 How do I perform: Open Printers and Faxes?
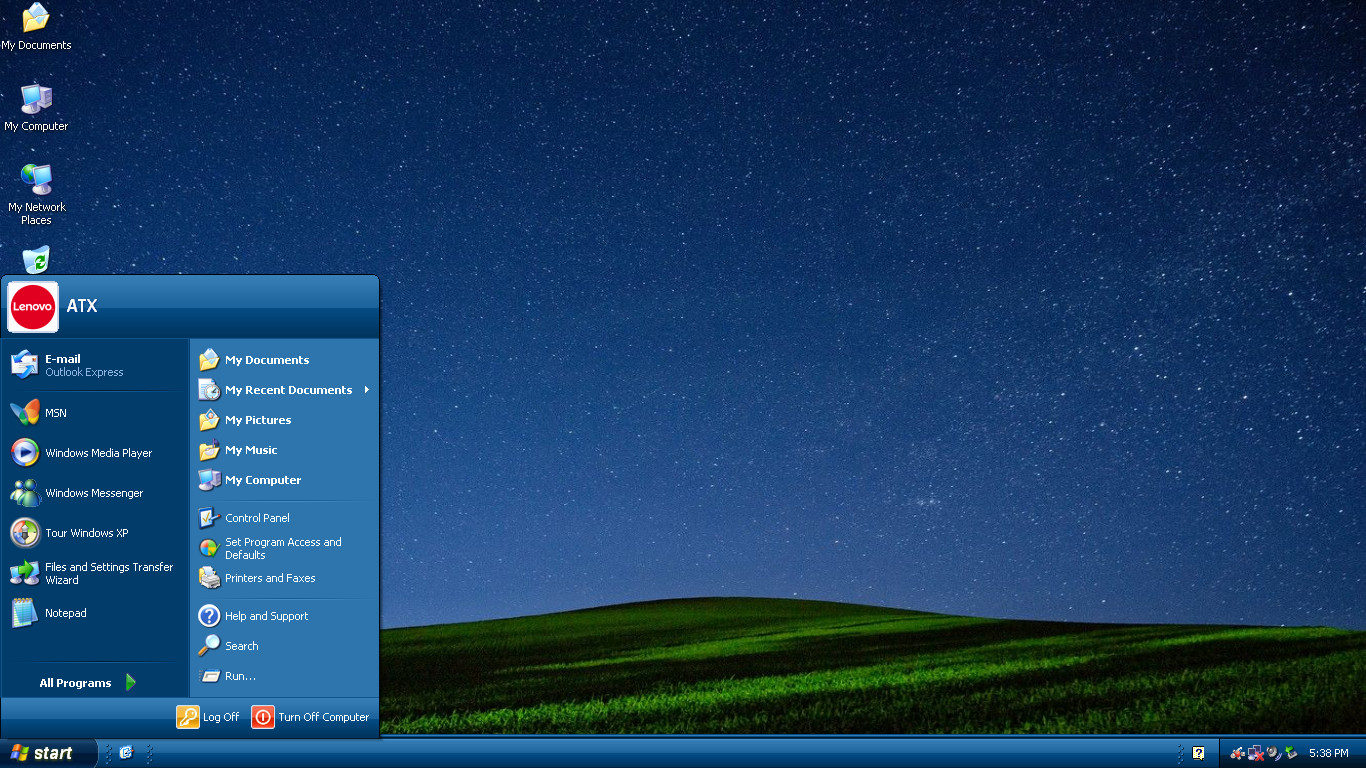(x=284, y=578)
